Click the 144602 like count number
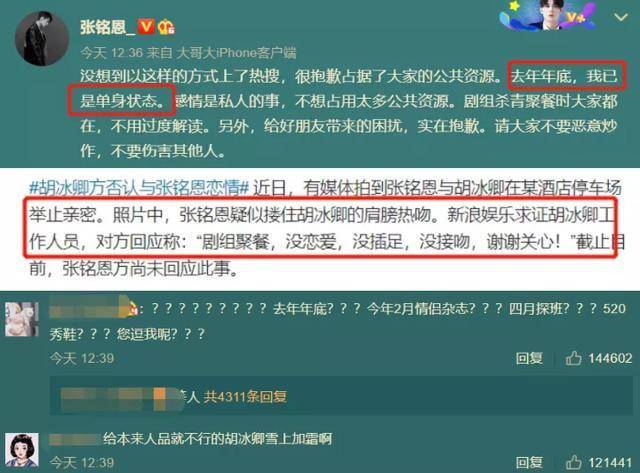 610,358
